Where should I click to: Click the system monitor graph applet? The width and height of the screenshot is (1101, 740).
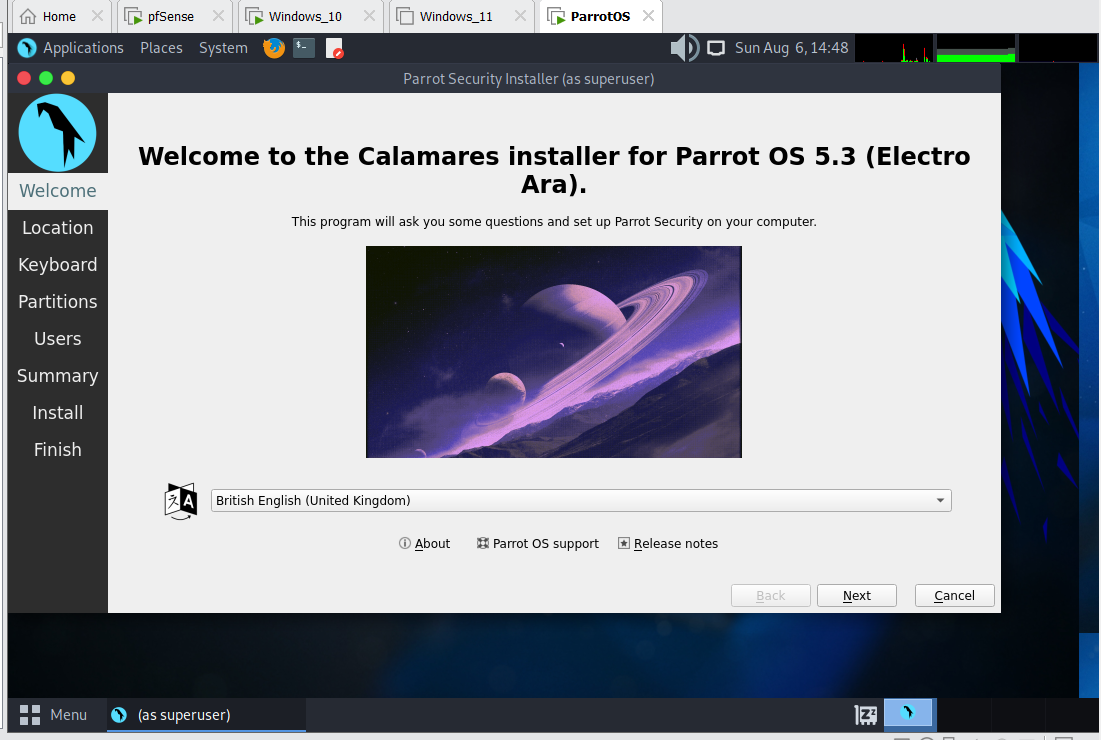pos(976,48)
